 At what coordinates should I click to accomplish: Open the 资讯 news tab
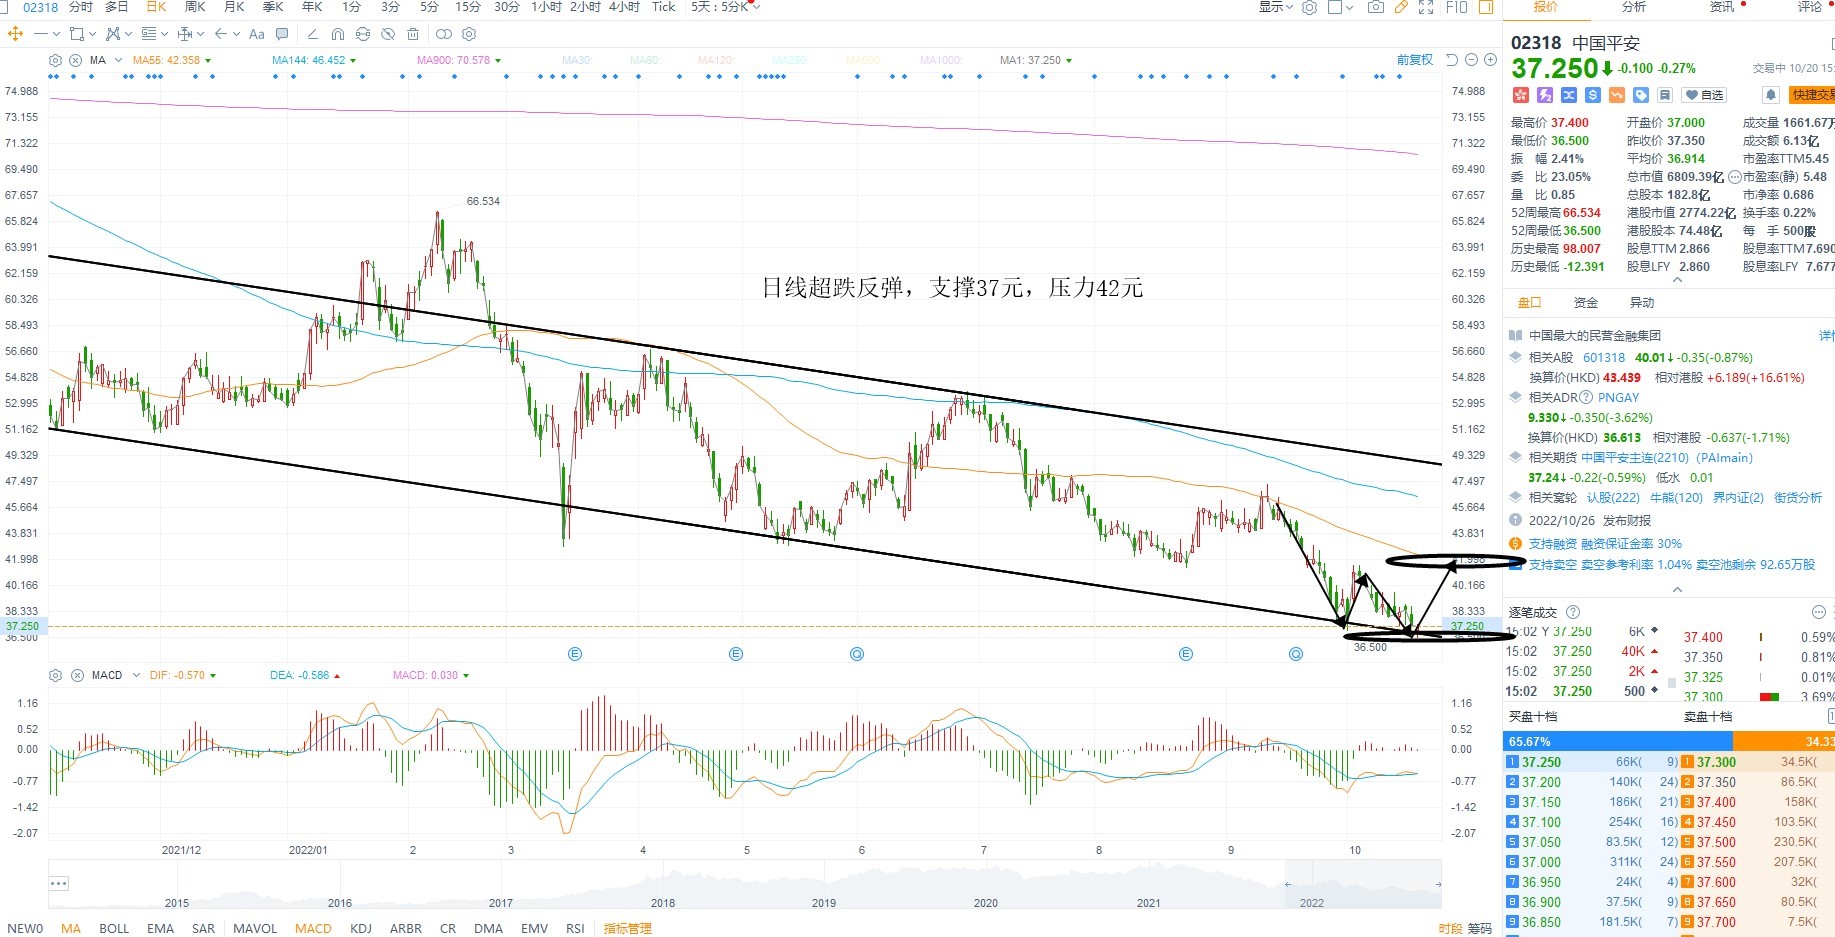[x=1722, y=7]
